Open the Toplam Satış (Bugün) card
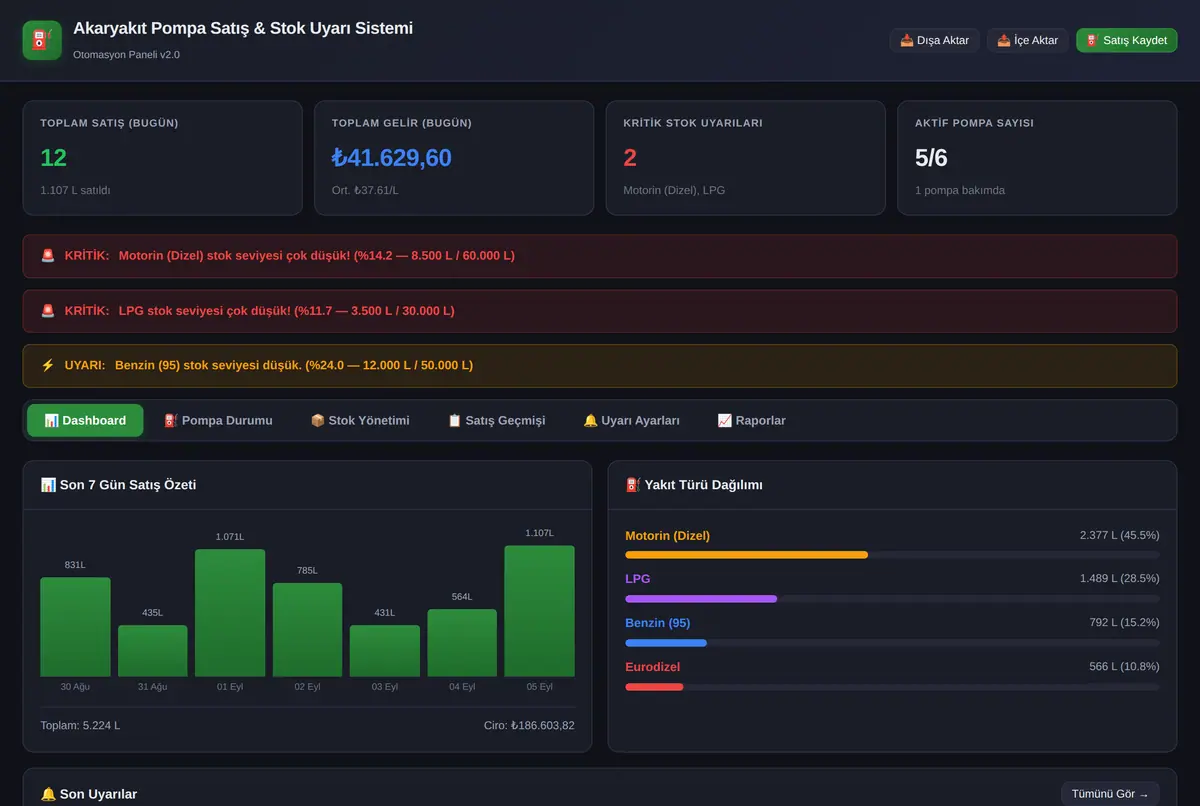This screenshot has height=806, width=1200. [162, 158]
